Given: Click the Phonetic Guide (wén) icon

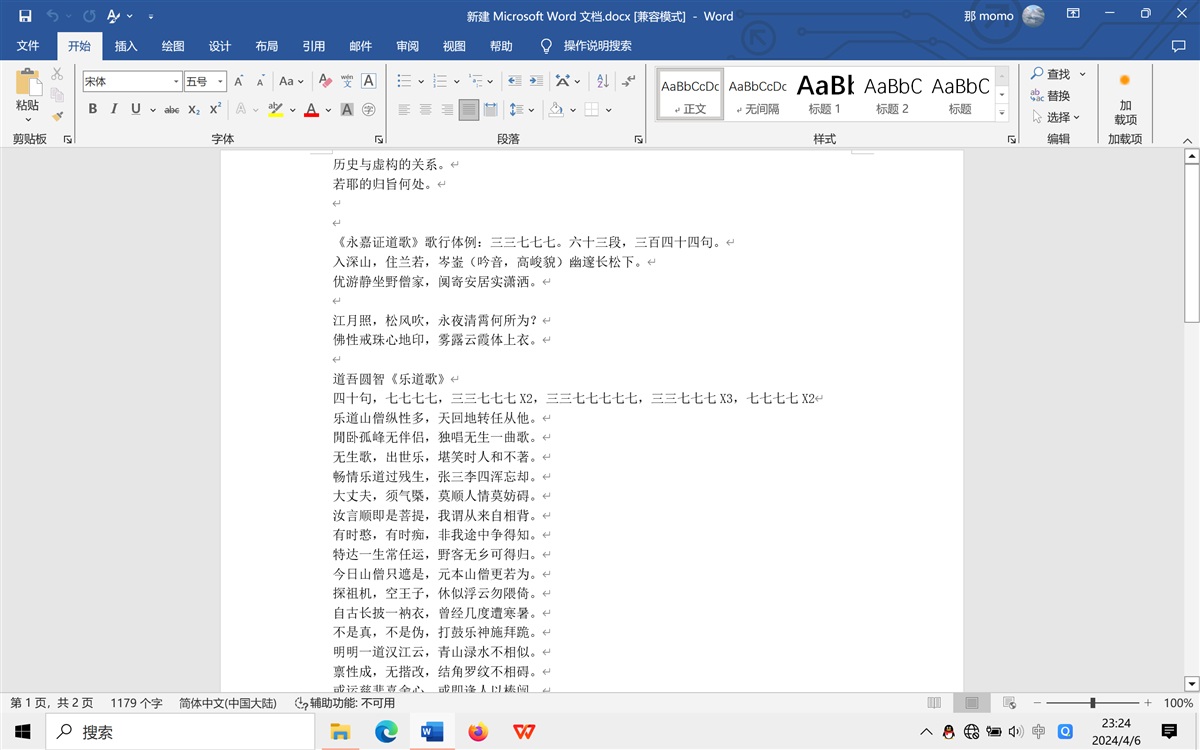Looking at the screenshot, I should pos(347,81).
